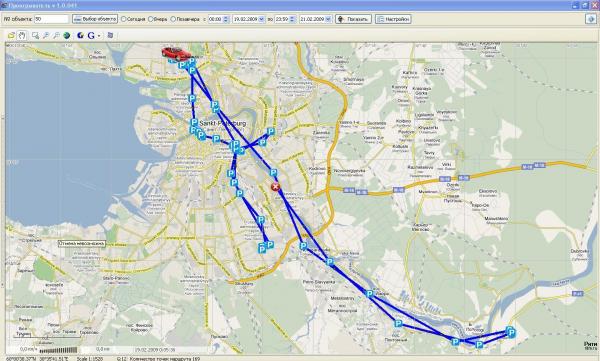Click the open folder icon in toolbar
Screen dimensions: 600x361
tap(11, 35)
